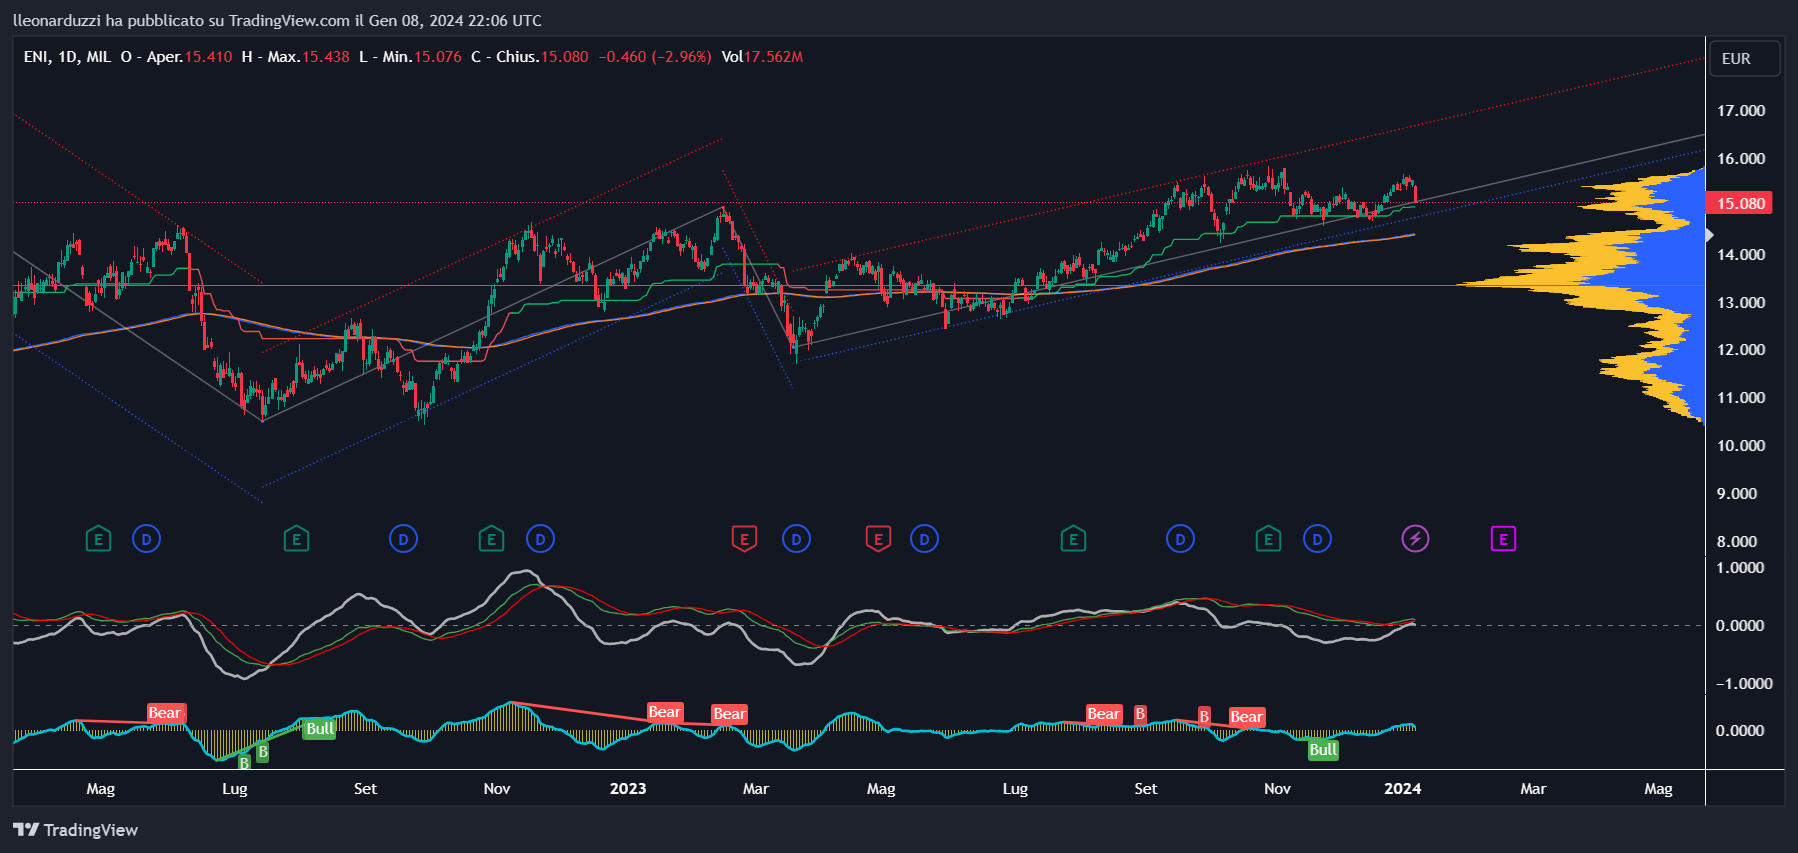This screenshot has height=853, width=1798.
Task: Open the red earnings E marker in February 2023
Action: pos(744,540)
